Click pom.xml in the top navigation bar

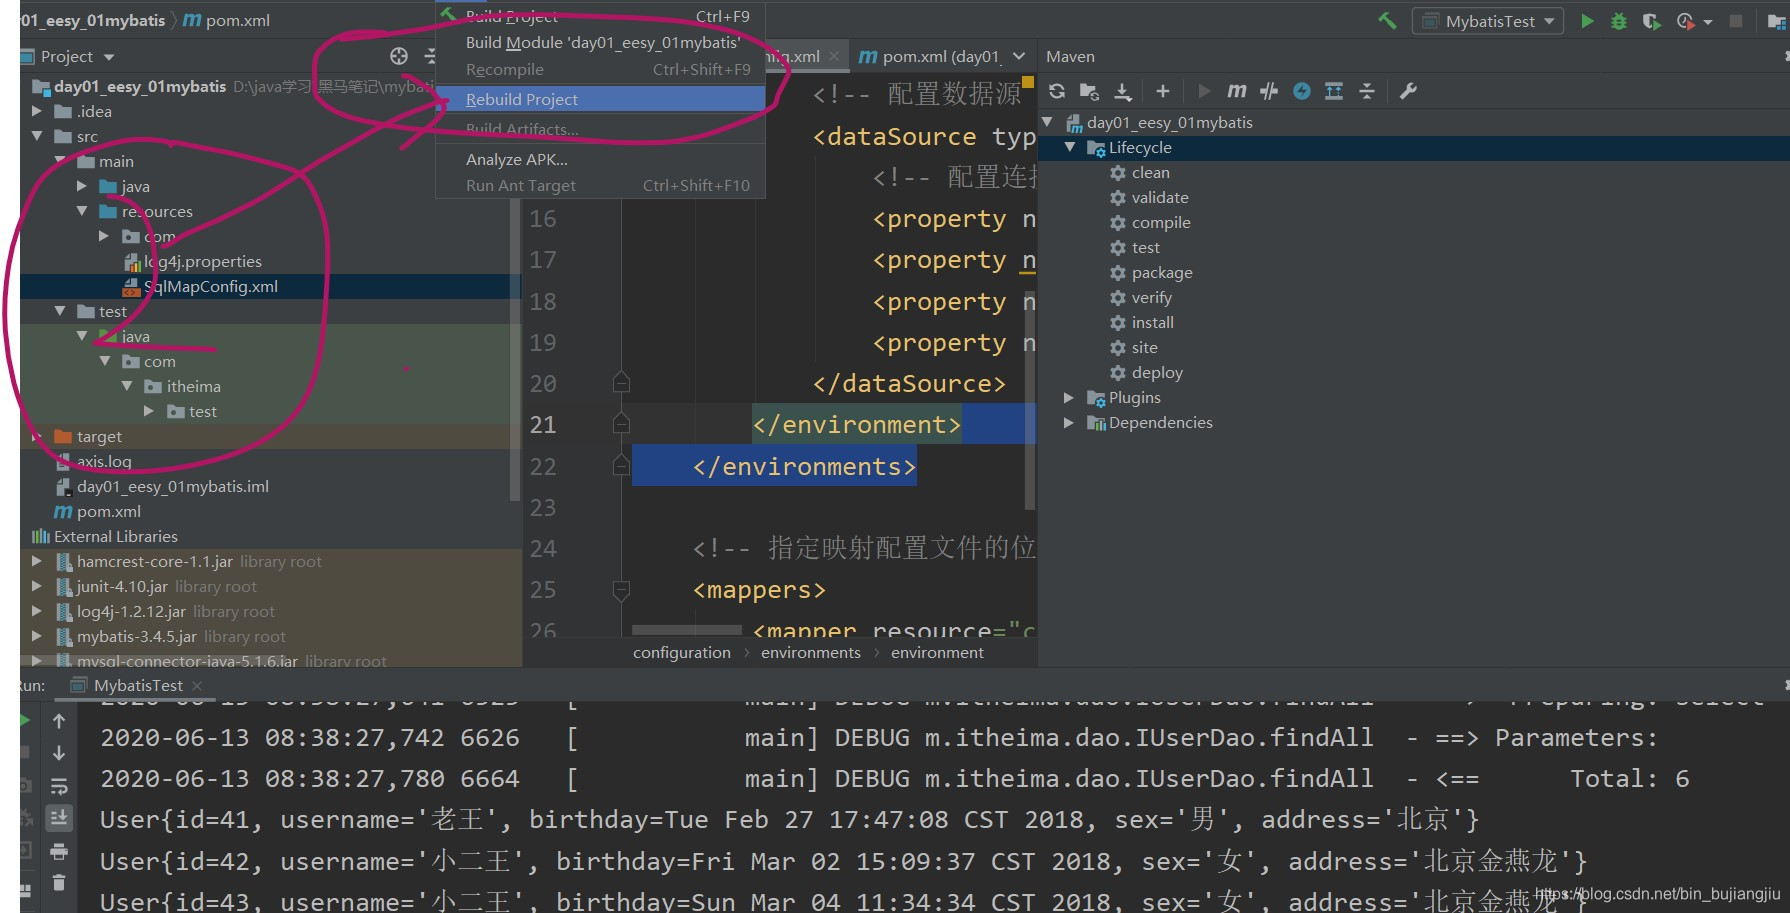(x=226, y=20)
